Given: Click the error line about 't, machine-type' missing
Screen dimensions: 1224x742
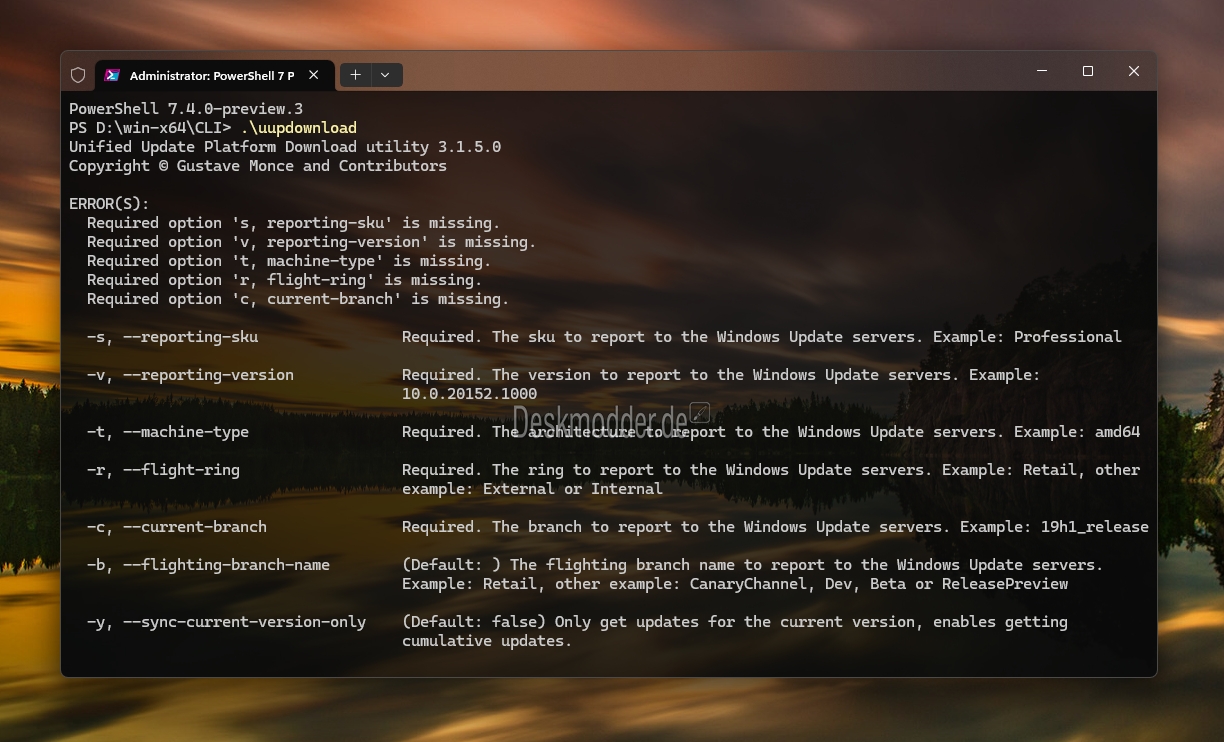Looking at the screenshot, I should click(x=289, y=261).
